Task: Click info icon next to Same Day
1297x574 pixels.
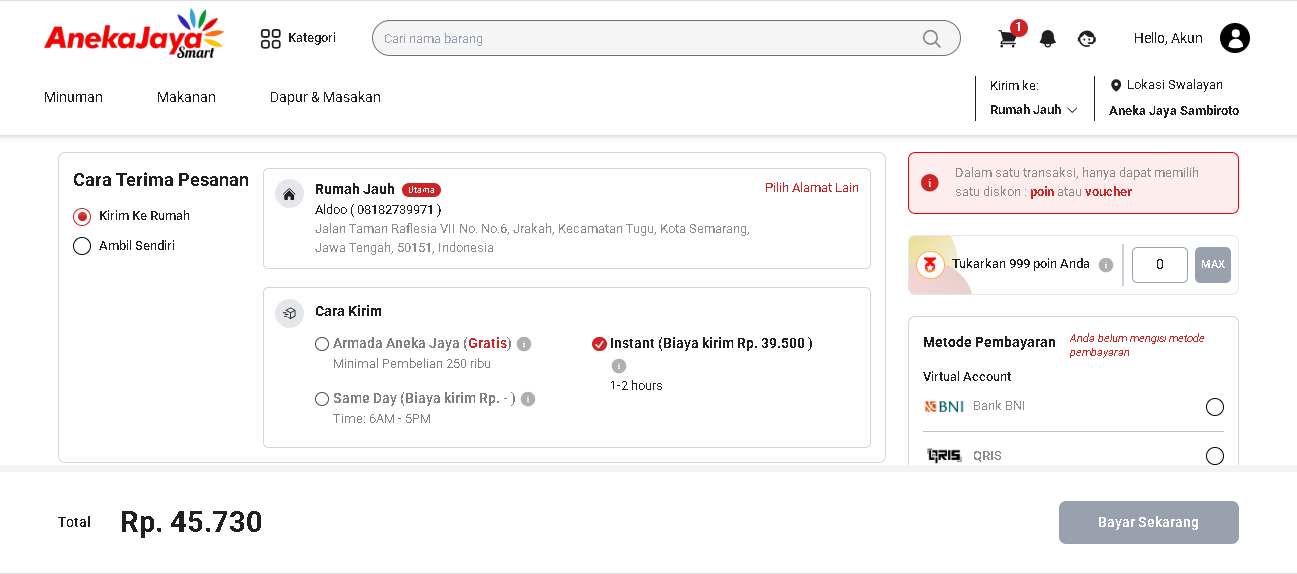Action: (528, 399)
